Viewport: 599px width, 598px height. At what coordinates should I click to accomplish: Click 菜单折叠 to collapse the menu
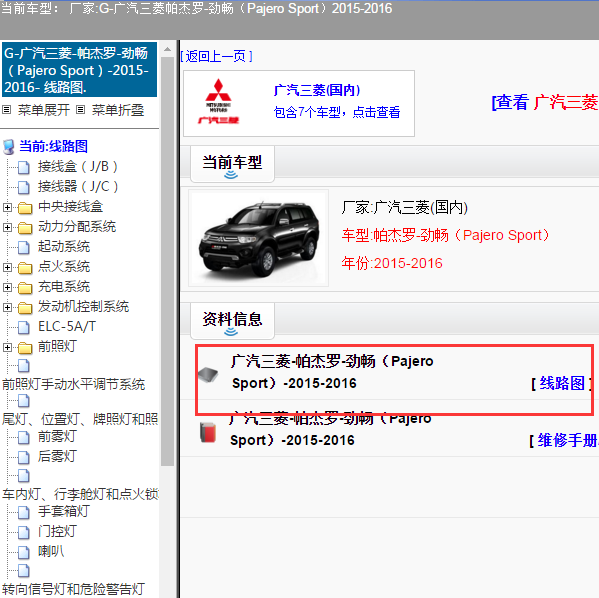[118, 110]
